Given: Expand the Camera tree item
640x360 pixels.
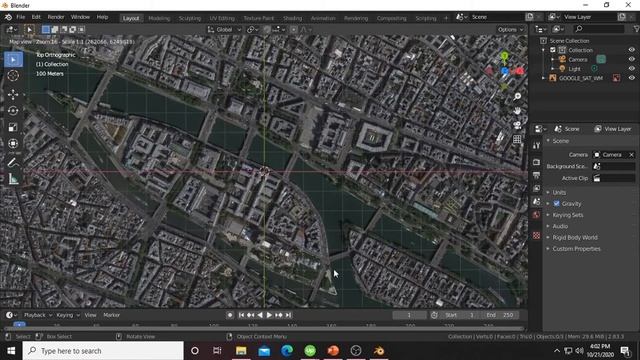Looking at the screenshot, I should click(x=553, y=59).
